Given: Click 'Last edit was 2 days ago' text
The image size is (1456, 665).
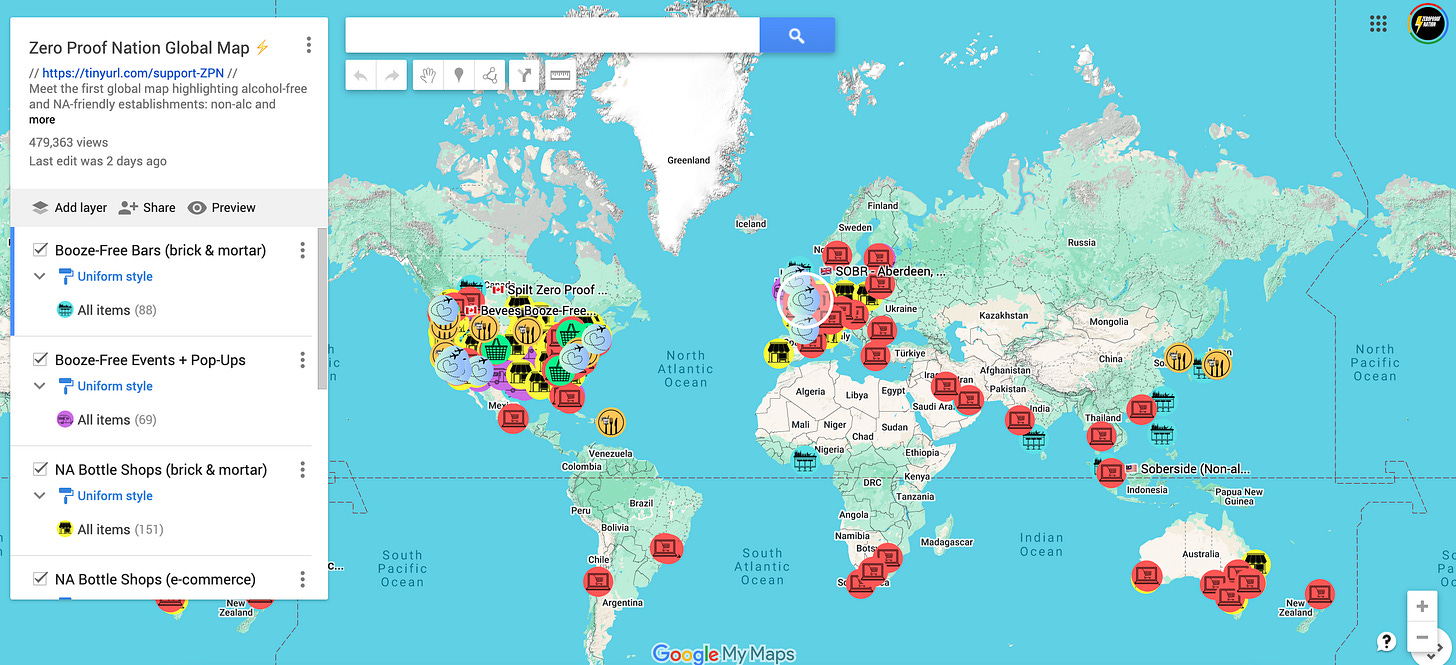Looking at the screenshot, I should [x=98, y=161].
